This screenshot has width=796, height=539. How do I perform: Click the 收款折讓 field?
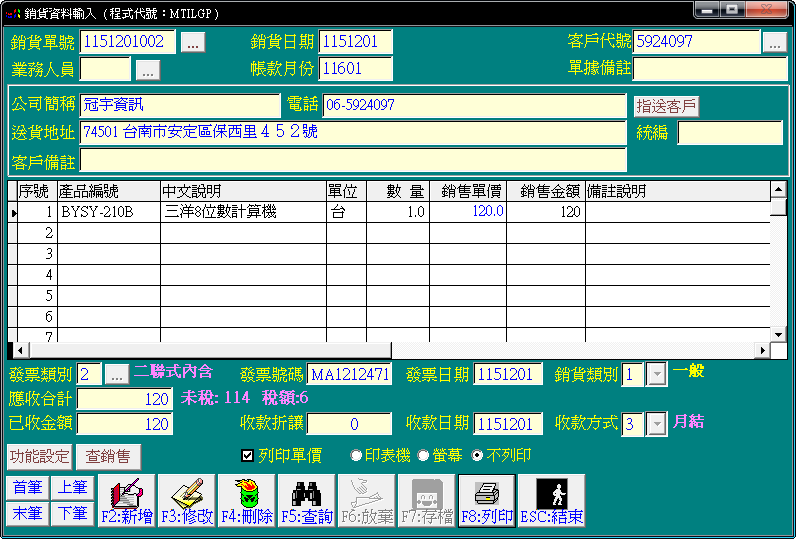pyautogui.click(x=349, y=423)
